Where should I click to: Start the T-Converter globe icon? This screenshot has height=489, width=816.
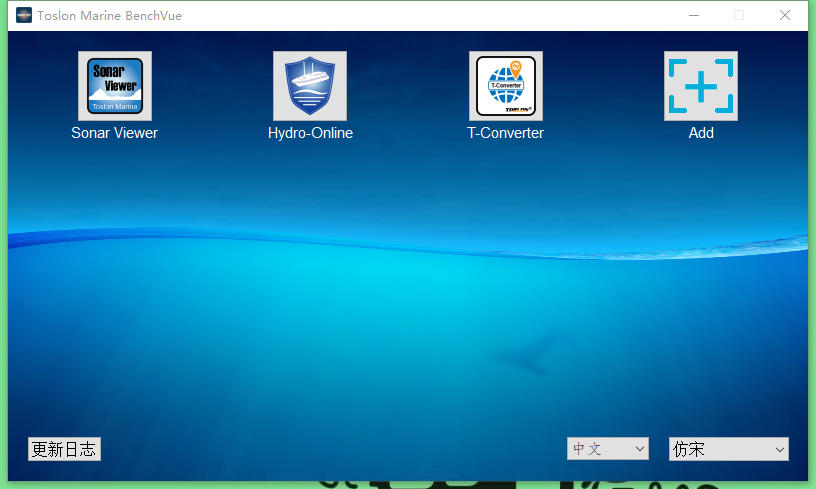(506, 86)
